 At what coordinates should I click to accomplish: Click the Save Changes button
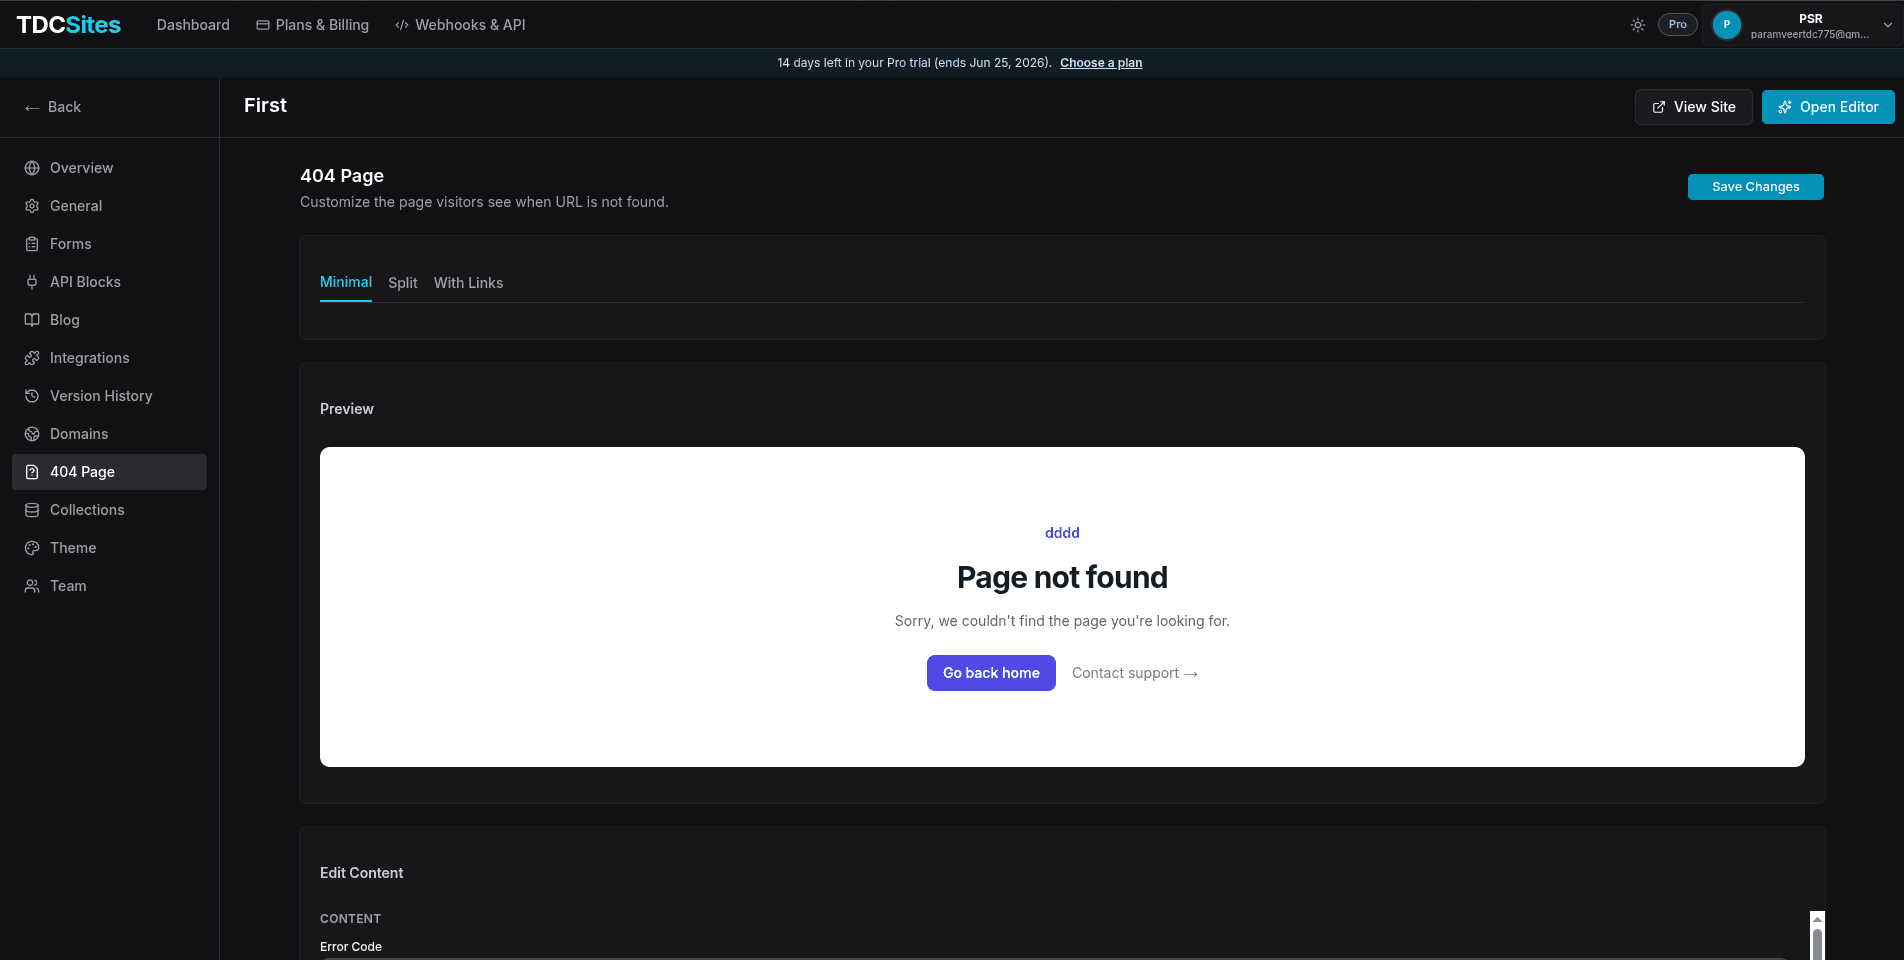coord(1755,187)
